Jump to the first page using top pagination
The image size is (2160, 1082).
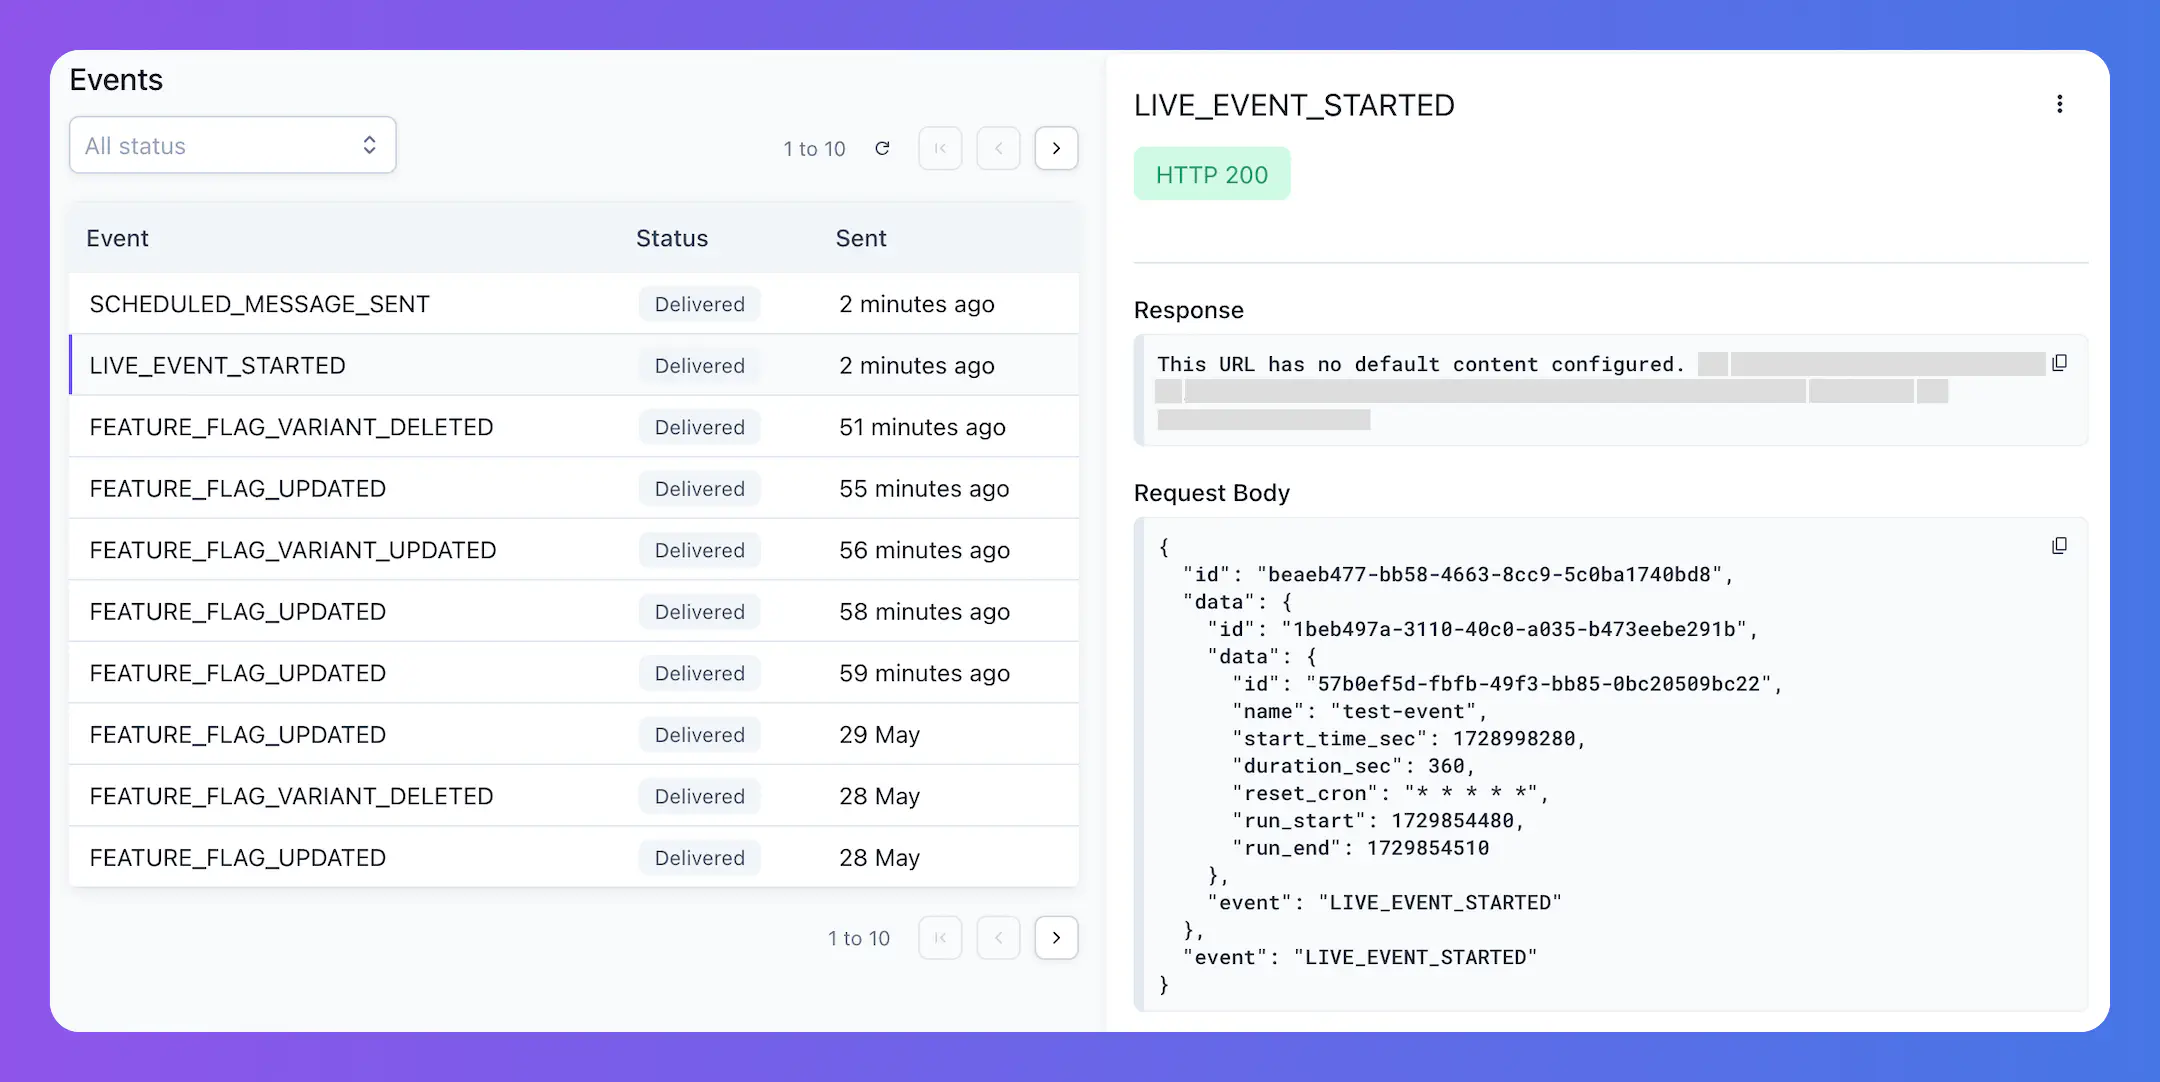[x=940, y=147]
